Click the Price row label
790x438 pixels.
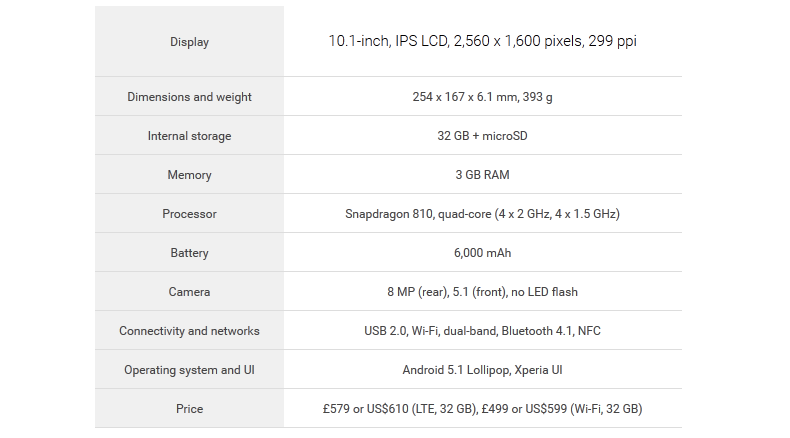189,409
